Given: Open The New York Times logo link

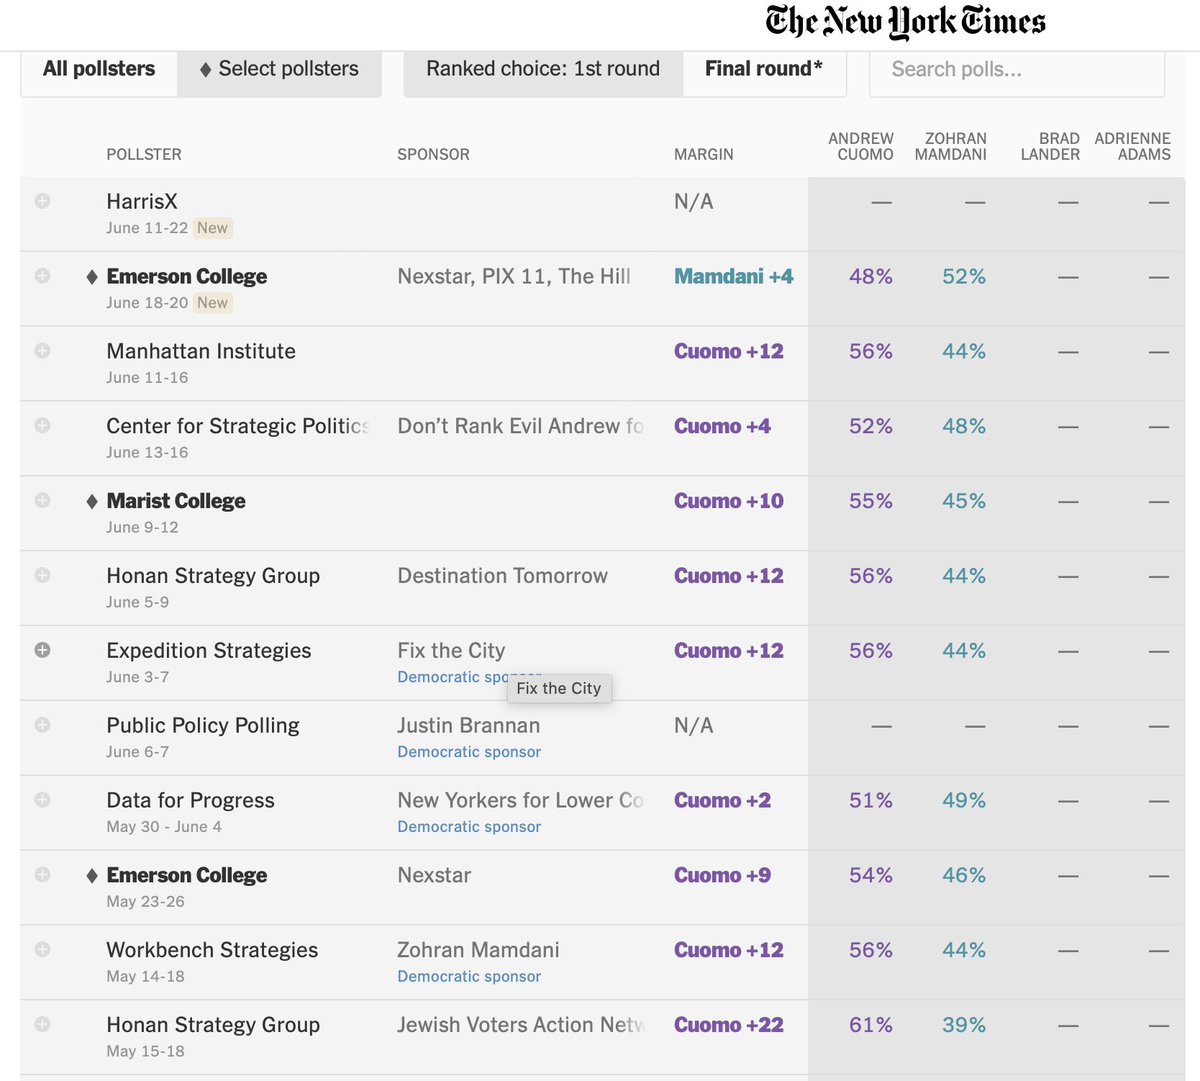Looking at the screenshot, I should coord(906,22).
